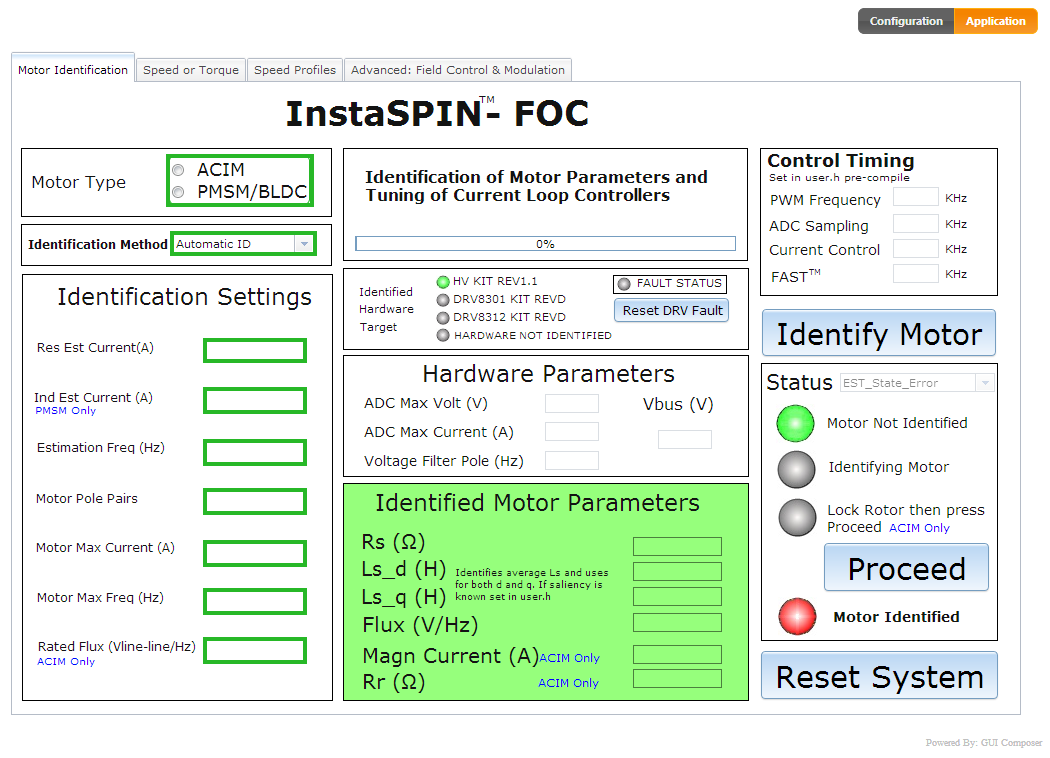This screenshot has width=1050, height=758.
Task: Select the PMSM/BLDC motor type option
Action: [x=178, y=192]
